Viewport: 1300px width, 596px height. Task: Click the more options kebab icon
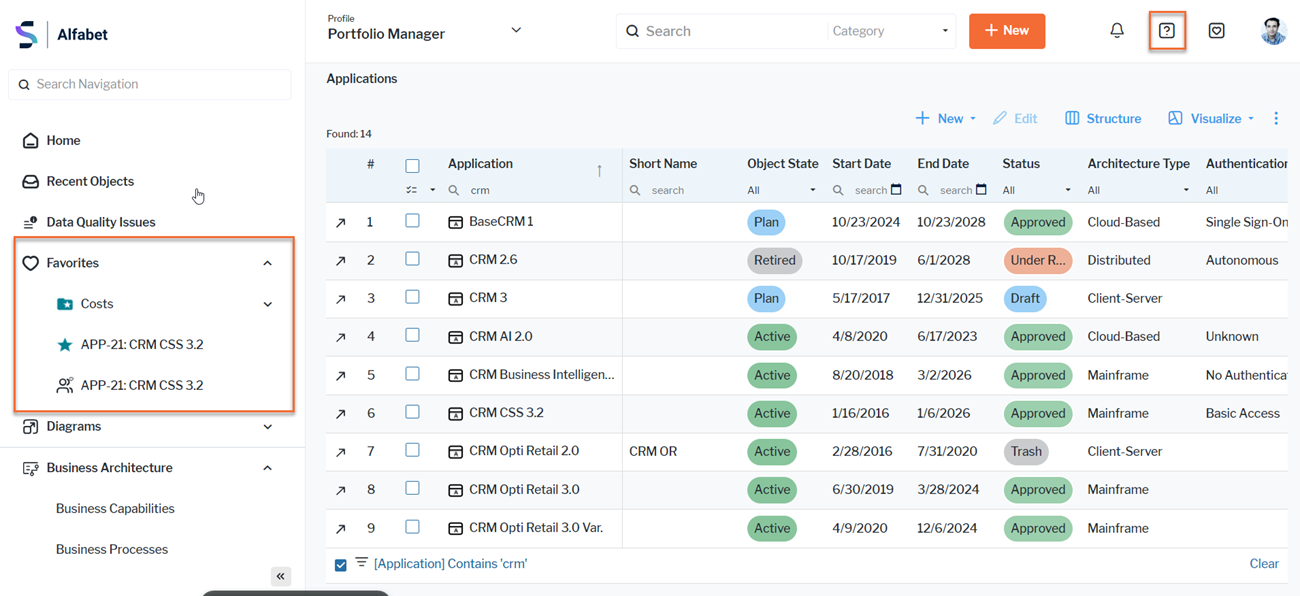1276,118
